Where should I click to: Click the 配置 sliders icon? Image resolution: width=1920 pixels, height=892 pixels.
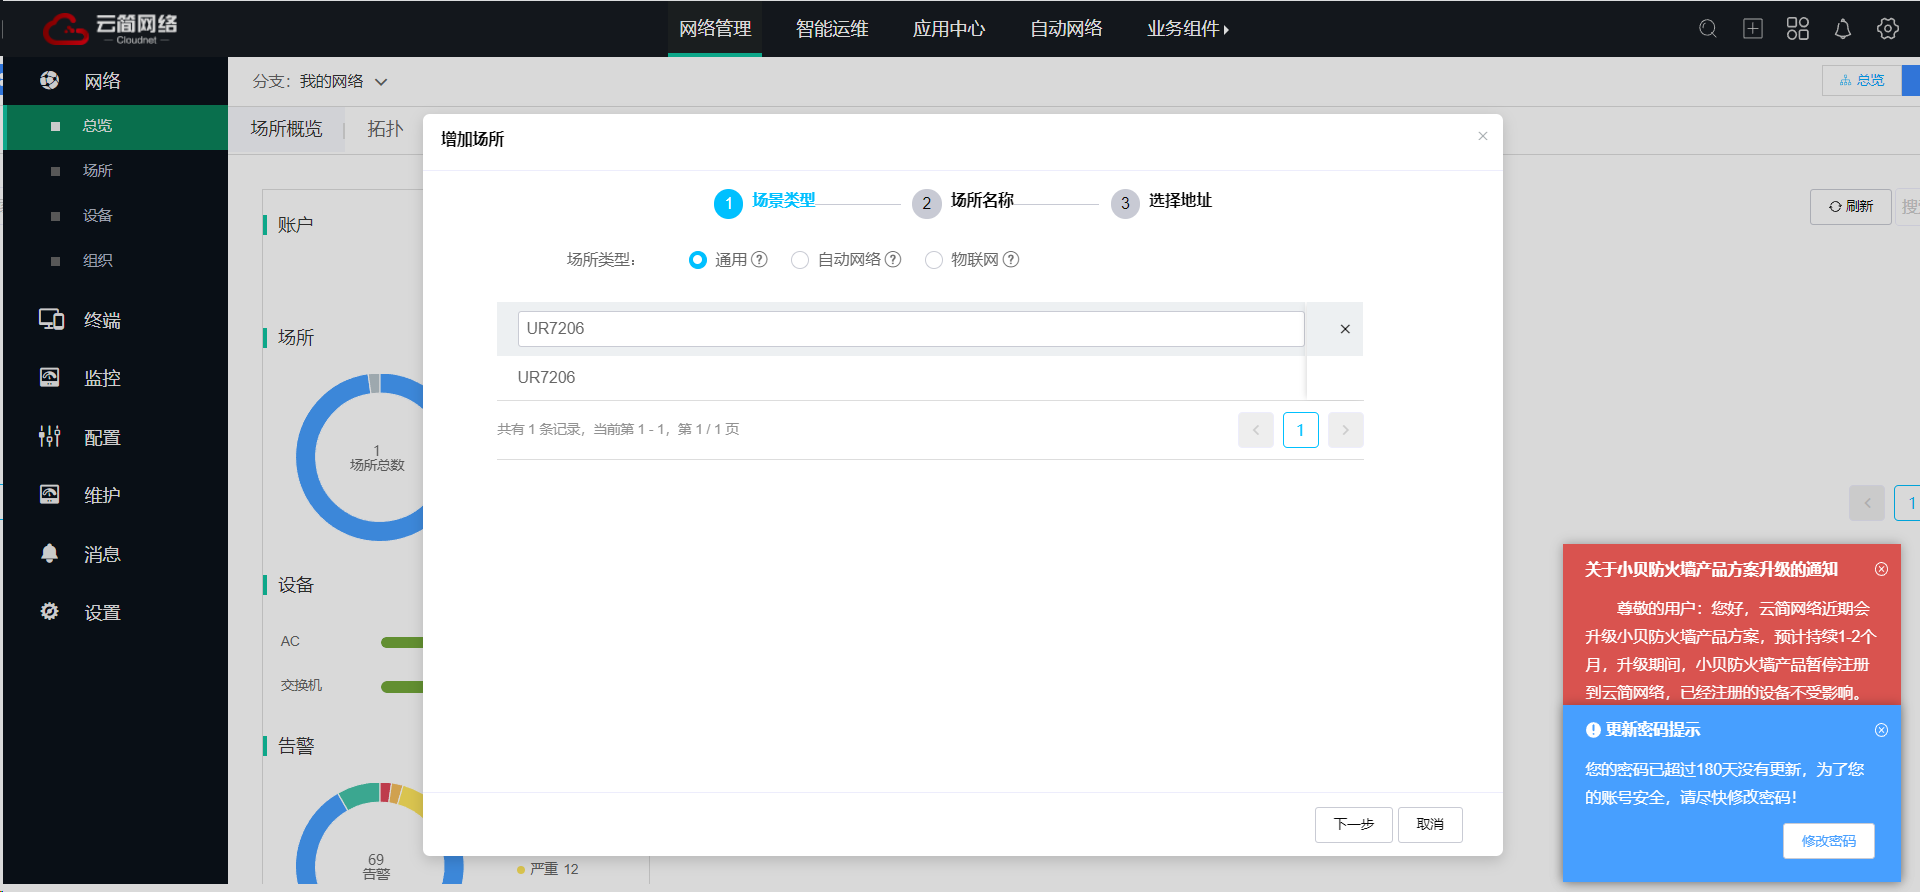click(x=50, y=436)
